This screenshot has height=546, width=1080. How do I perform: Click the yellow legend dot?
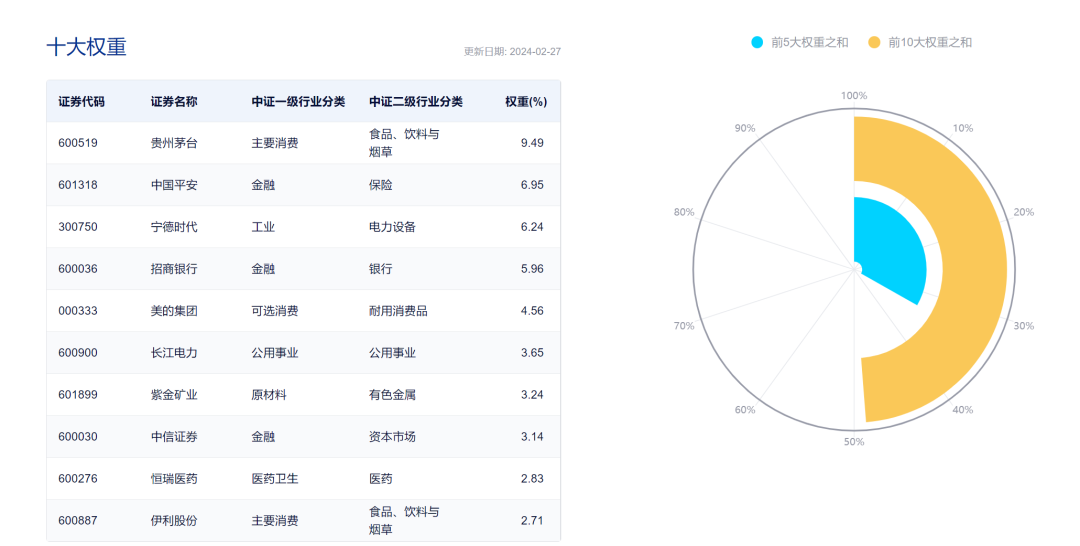874,42
